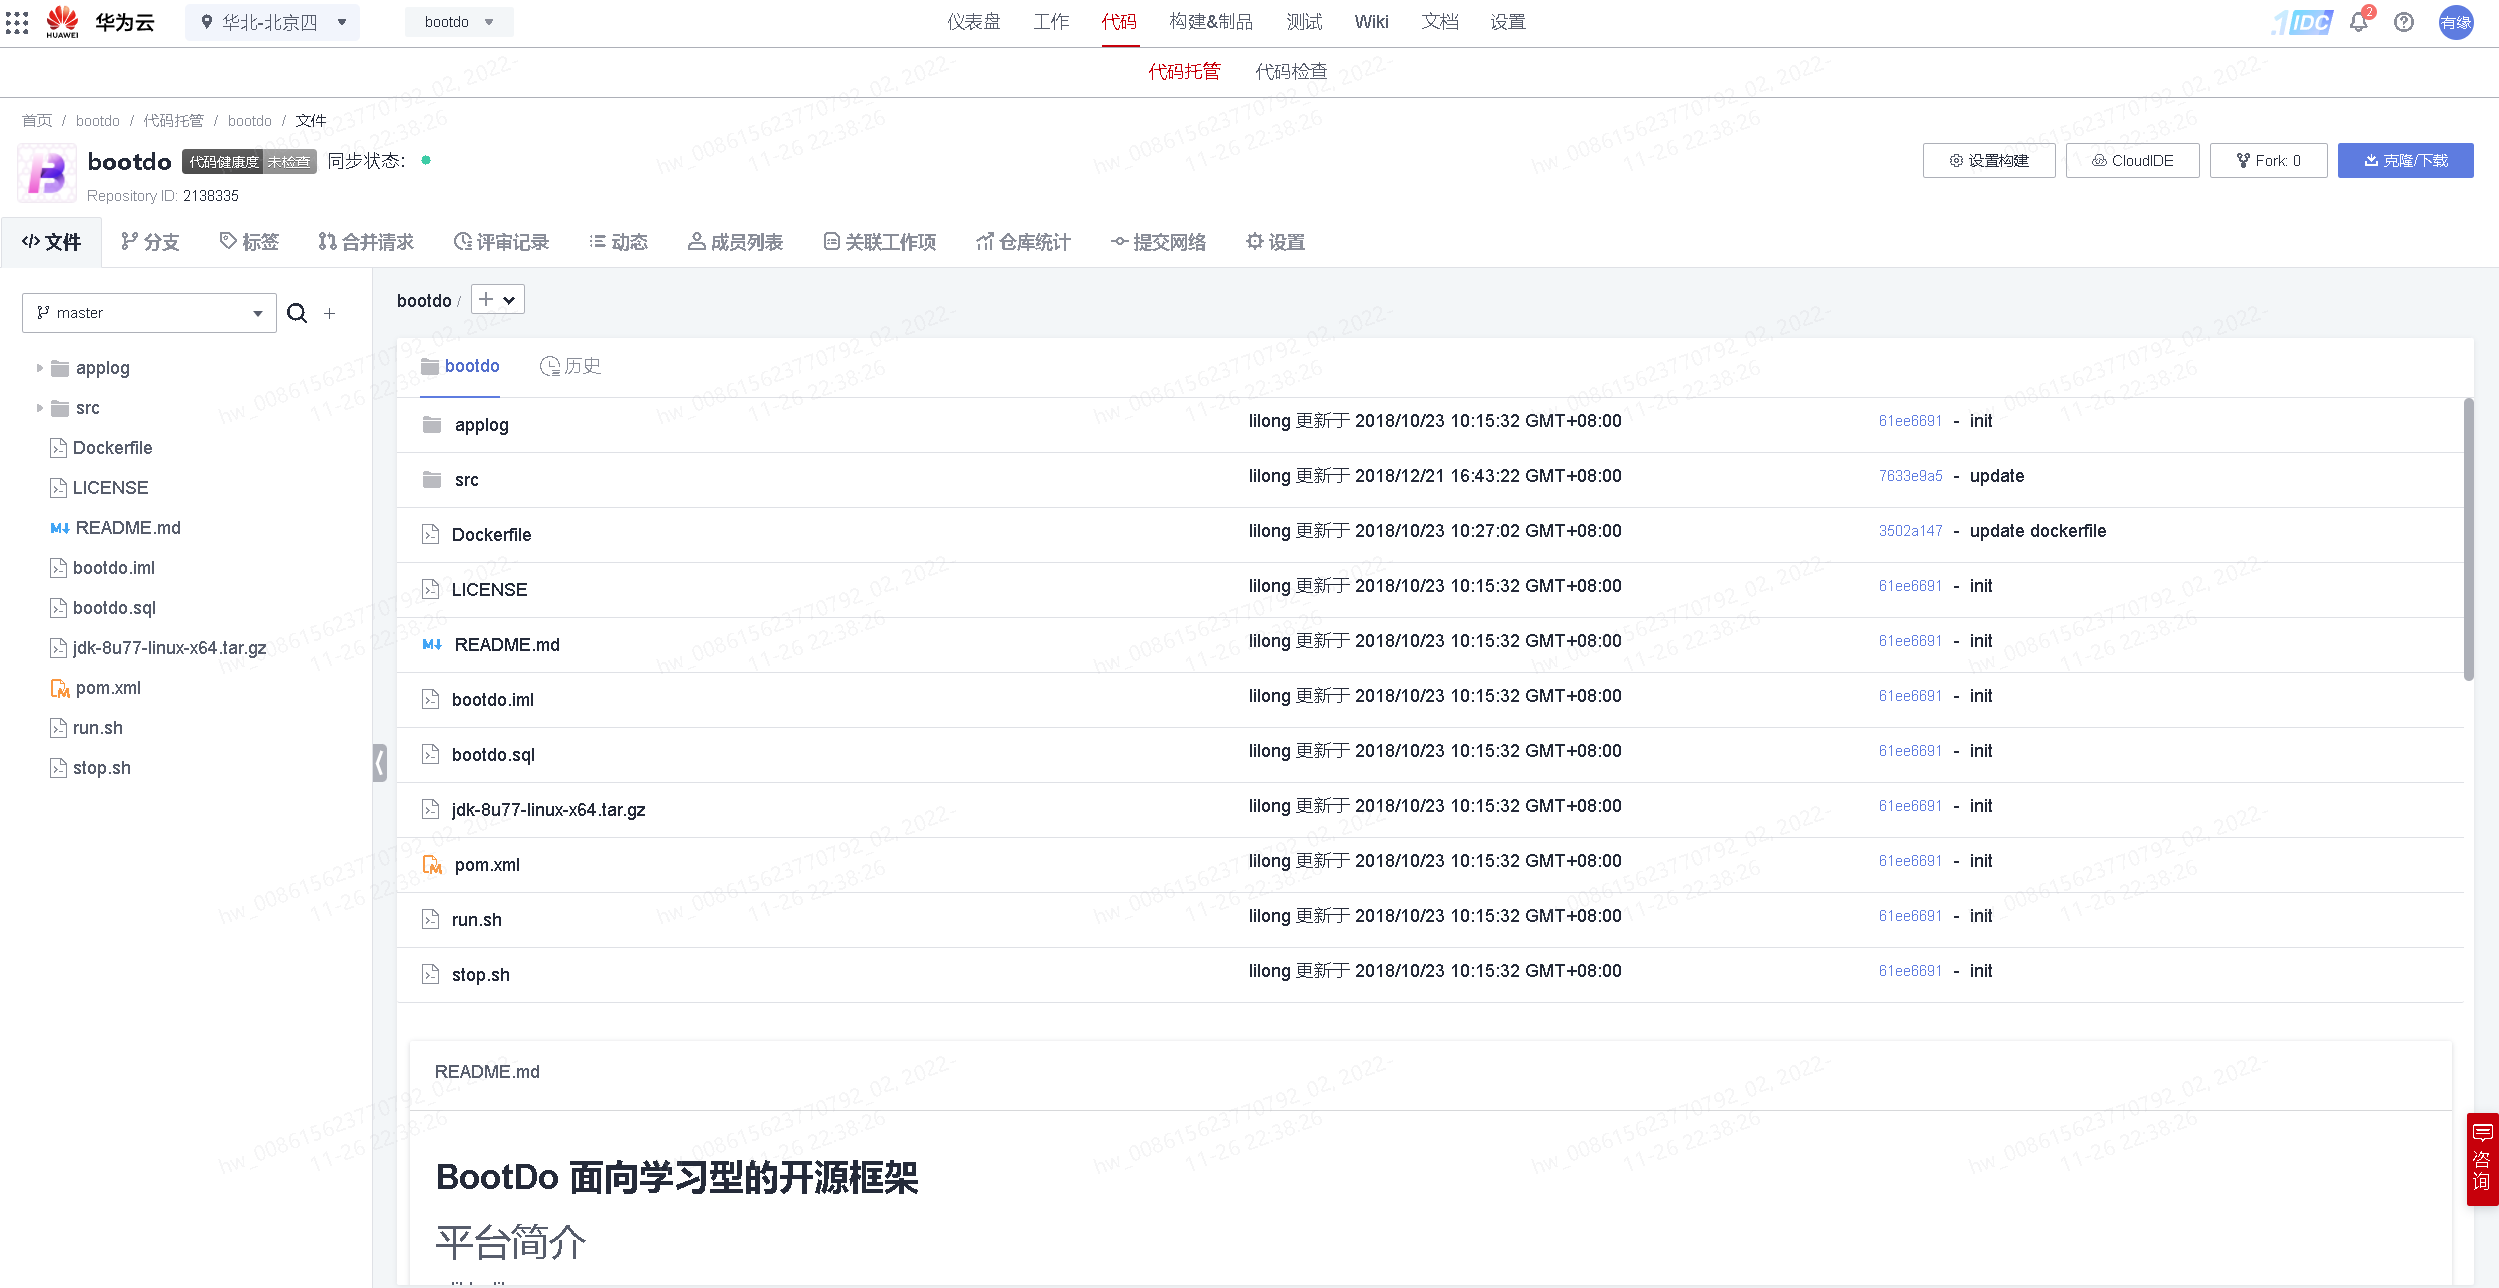The width and height of the screenshot is (2499, 1288).
Task: Switch to the 代码检查 tab
Action: click(x=1290, y=71)
